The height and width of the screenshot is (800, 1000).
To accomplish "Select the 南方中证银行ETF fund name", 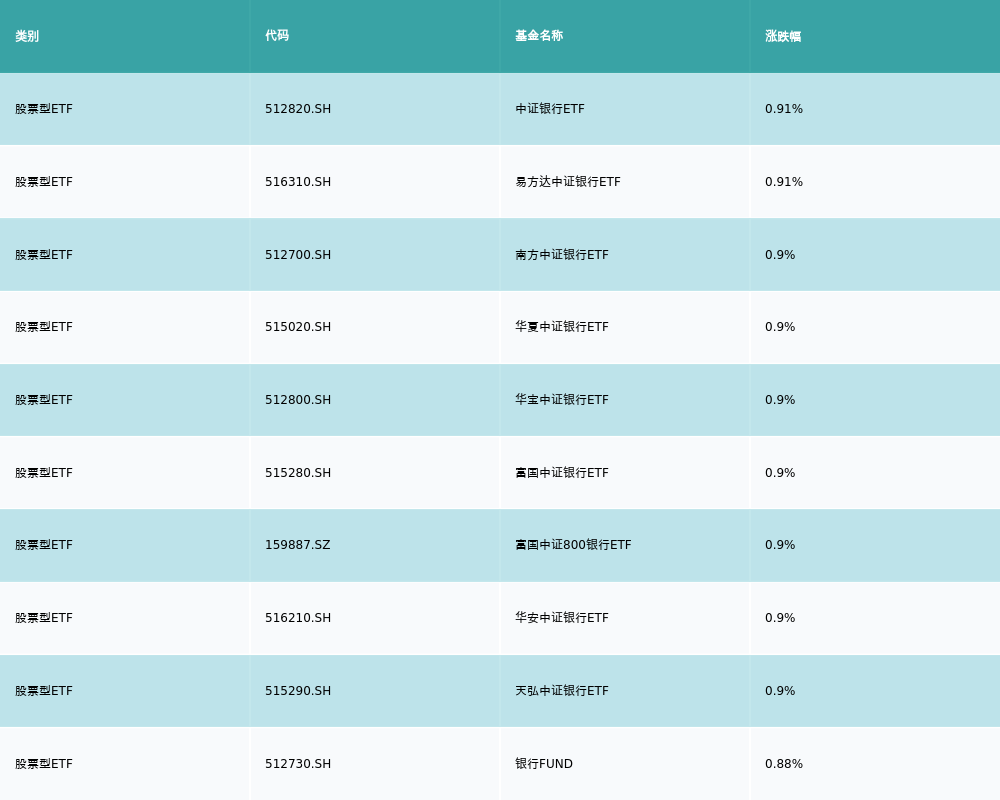I will (x=562, y=255).
